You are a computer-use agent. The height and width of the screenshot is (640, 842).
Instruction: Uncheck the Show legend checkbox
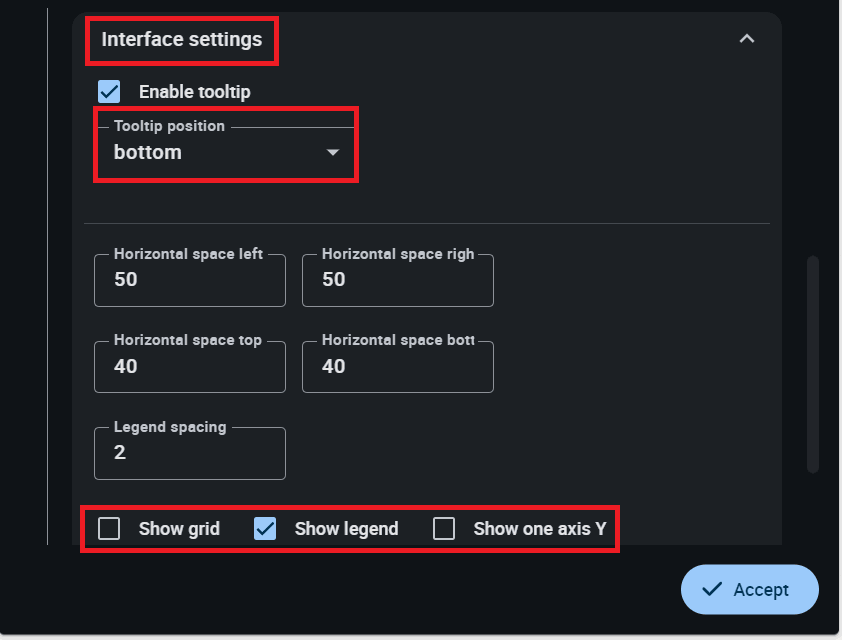265,529
